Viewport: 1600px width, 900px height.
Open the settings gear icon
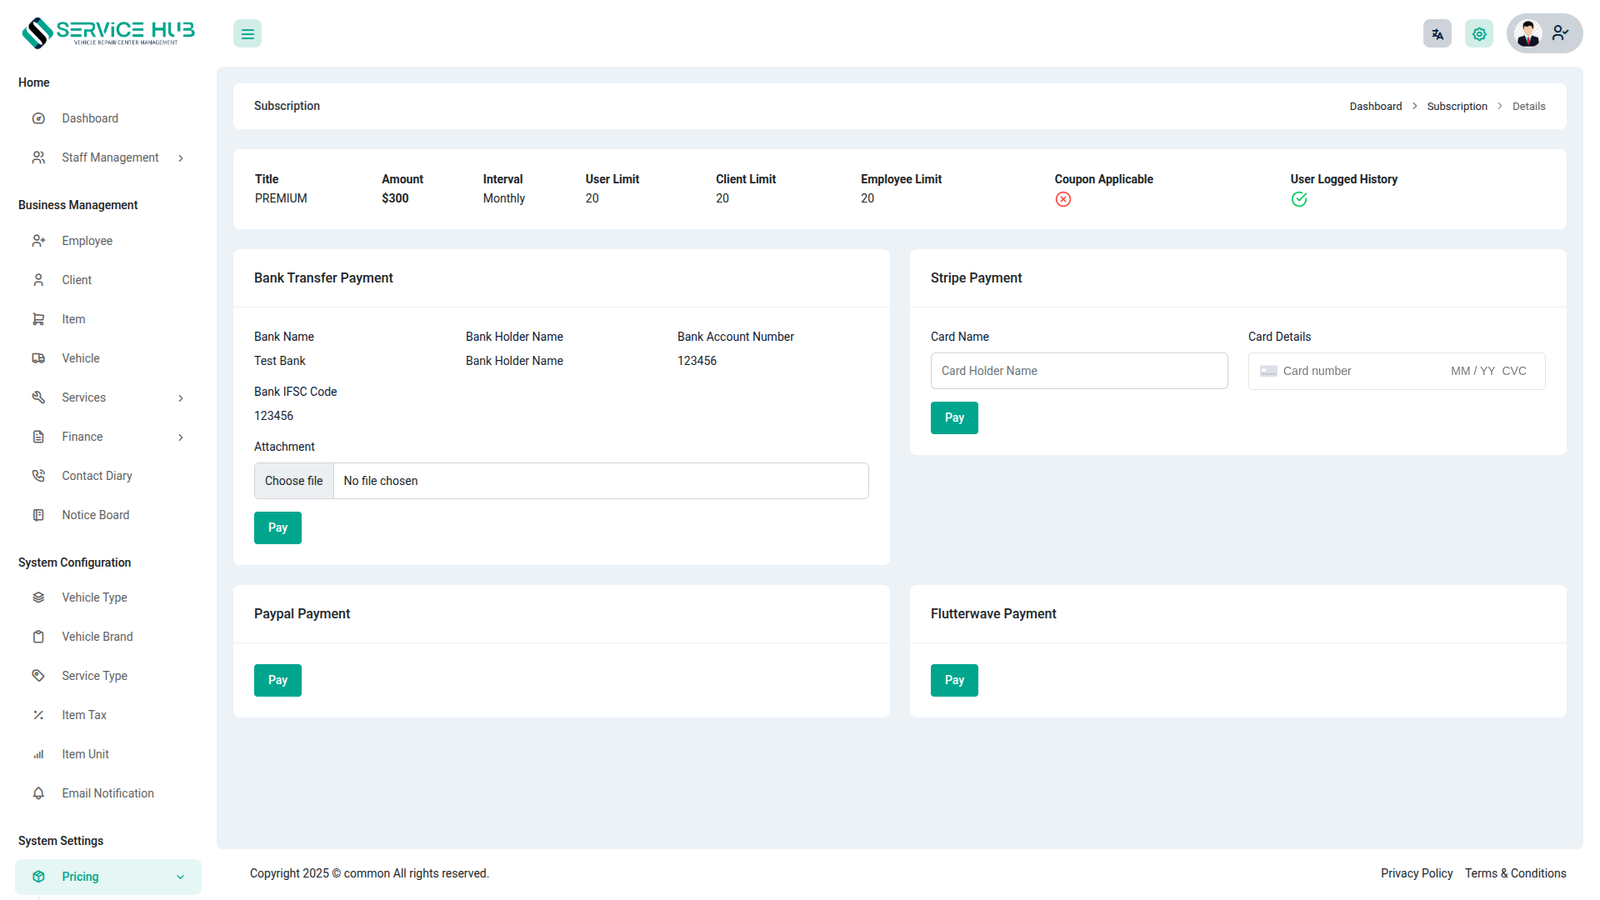tap(1479, 34)
